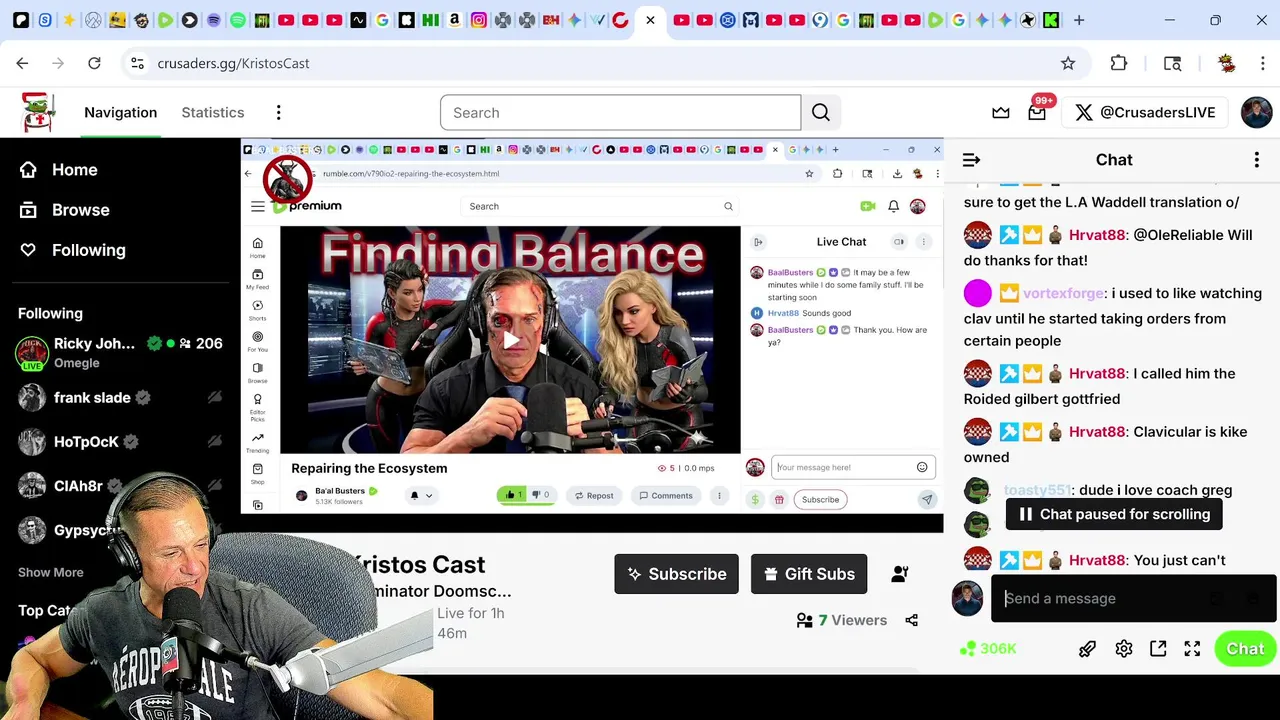Screen dimensions: 1280x720
Task: Open the Chrome profile avatar
Action: [1227, 63]
